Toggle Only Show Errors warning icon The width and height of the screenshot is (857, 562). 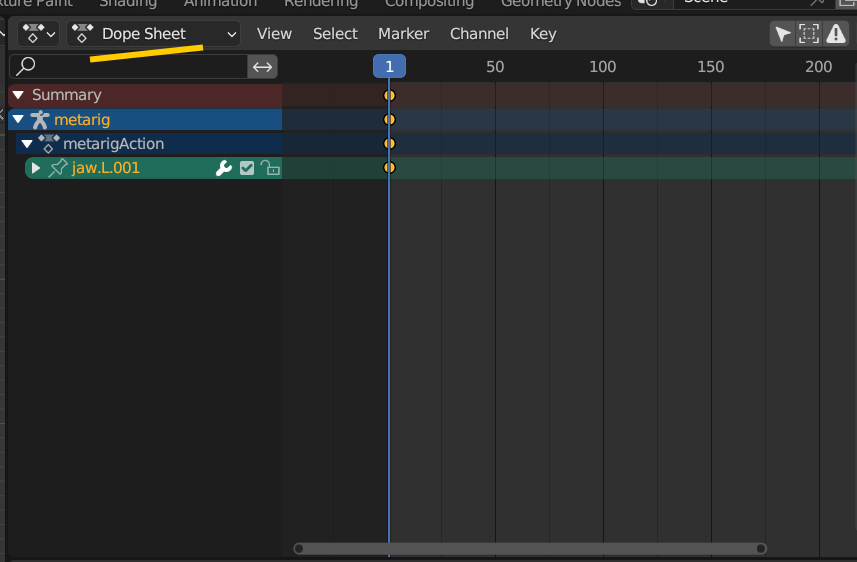click(x=835, y=34)
